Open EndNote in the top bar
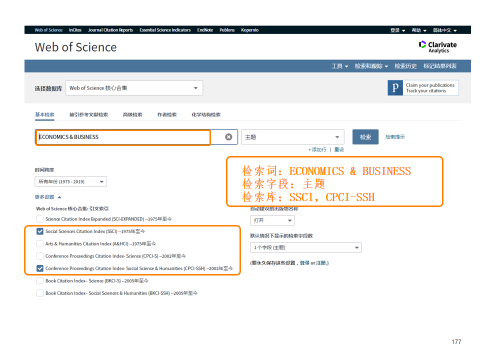 pyautogui.click(x=205, y=30)
